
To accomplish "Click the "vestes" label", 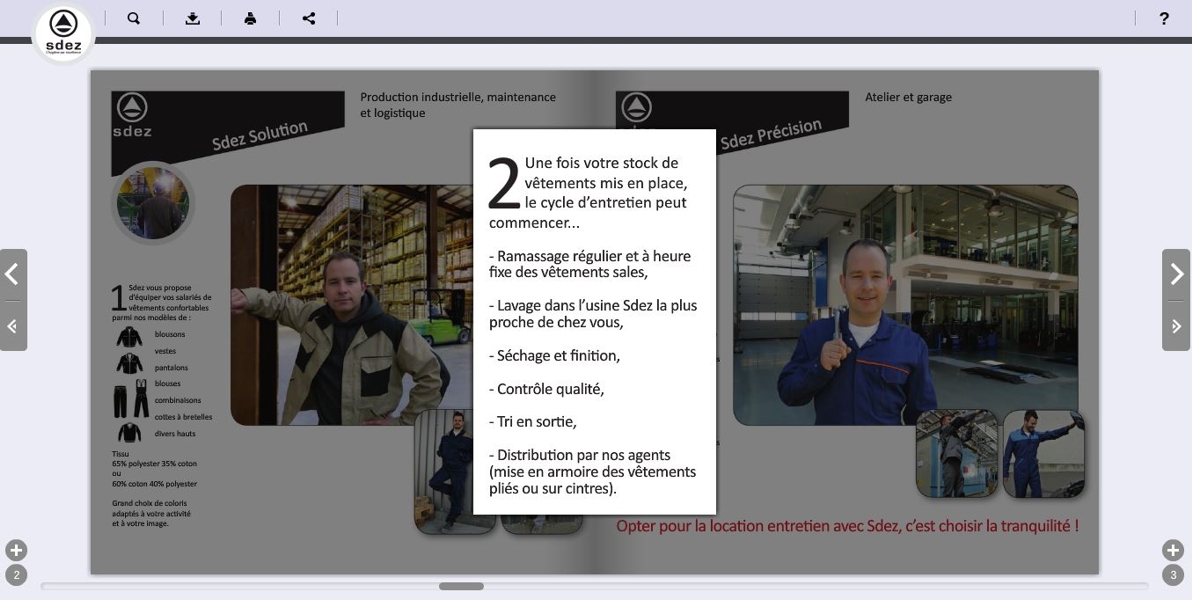I will [166, 351].
